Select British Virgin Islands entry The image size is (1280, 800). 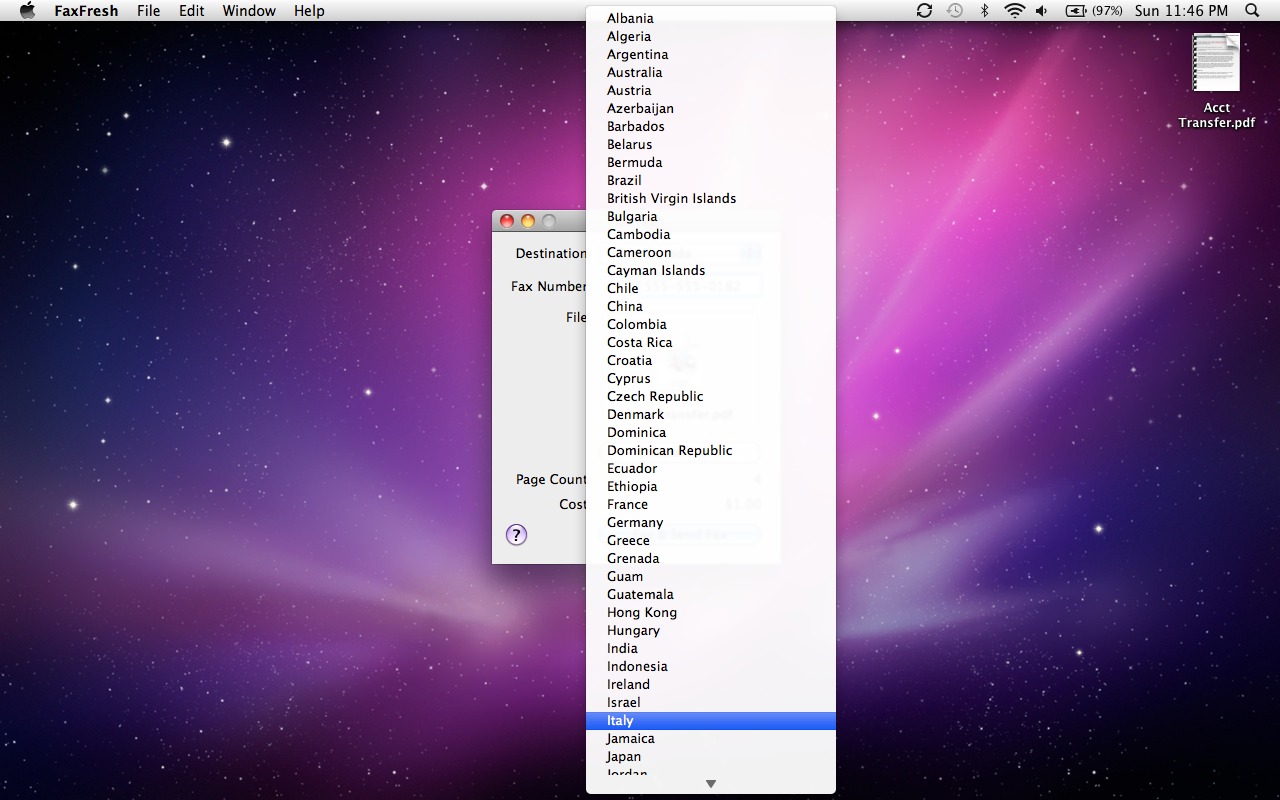(x=711, y=198)
